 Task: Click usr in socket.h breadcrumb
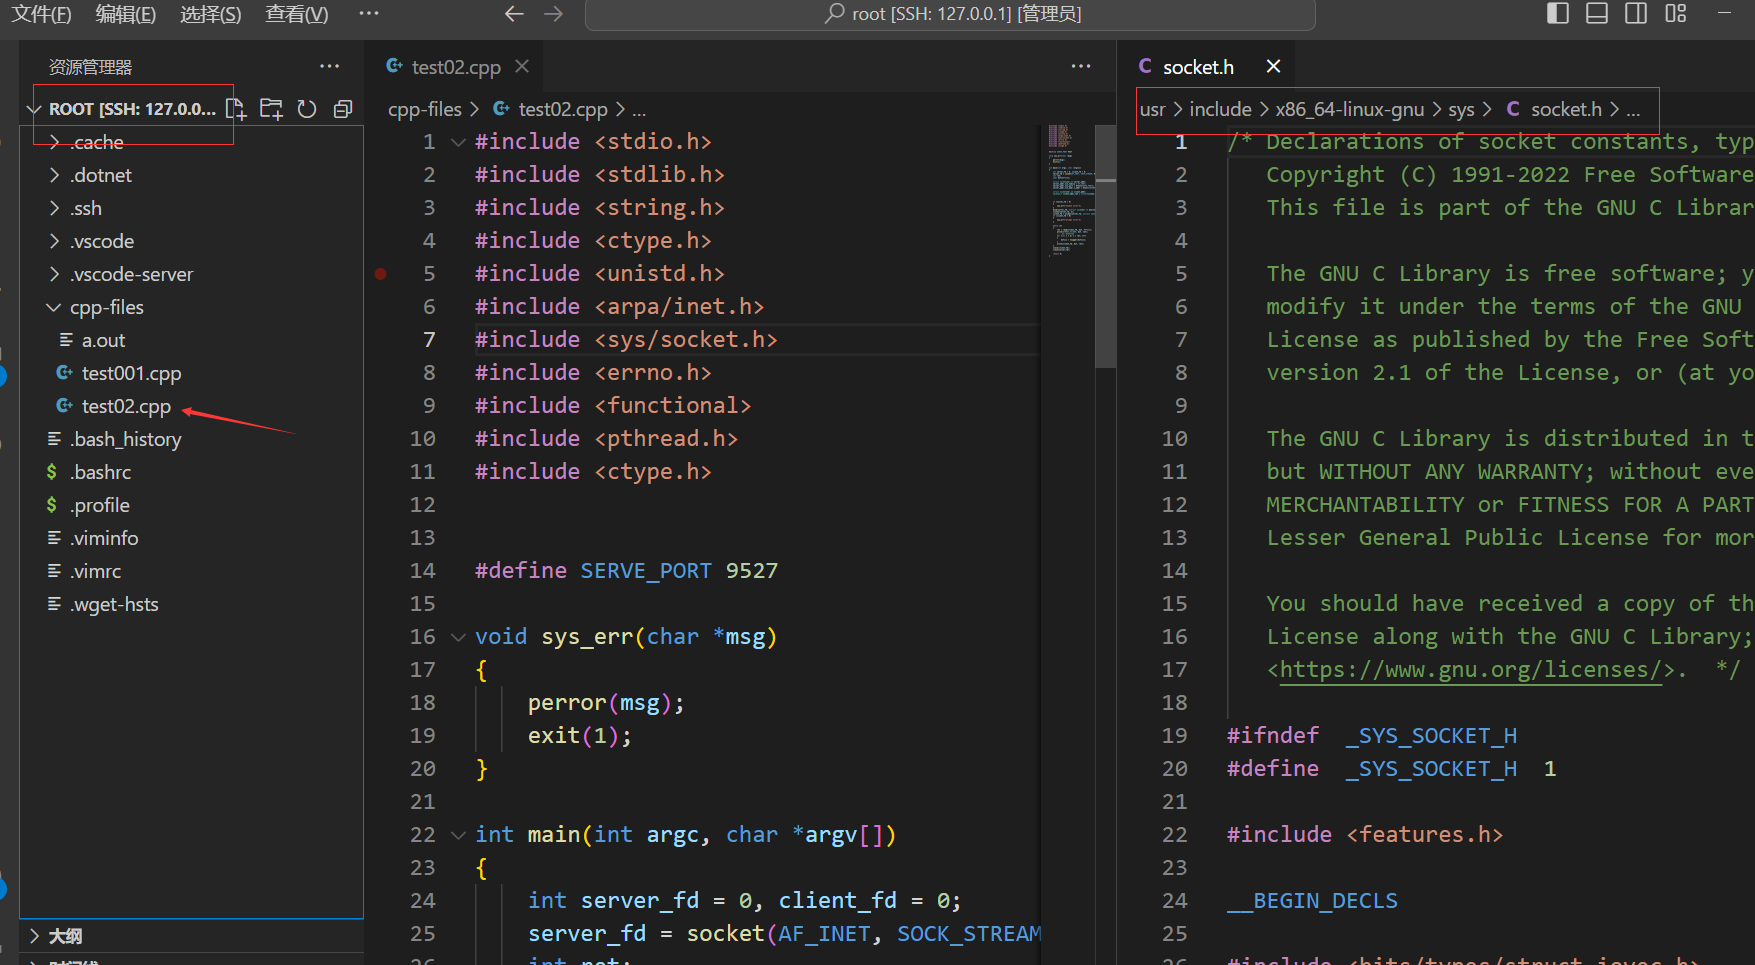click(1153, 109)
